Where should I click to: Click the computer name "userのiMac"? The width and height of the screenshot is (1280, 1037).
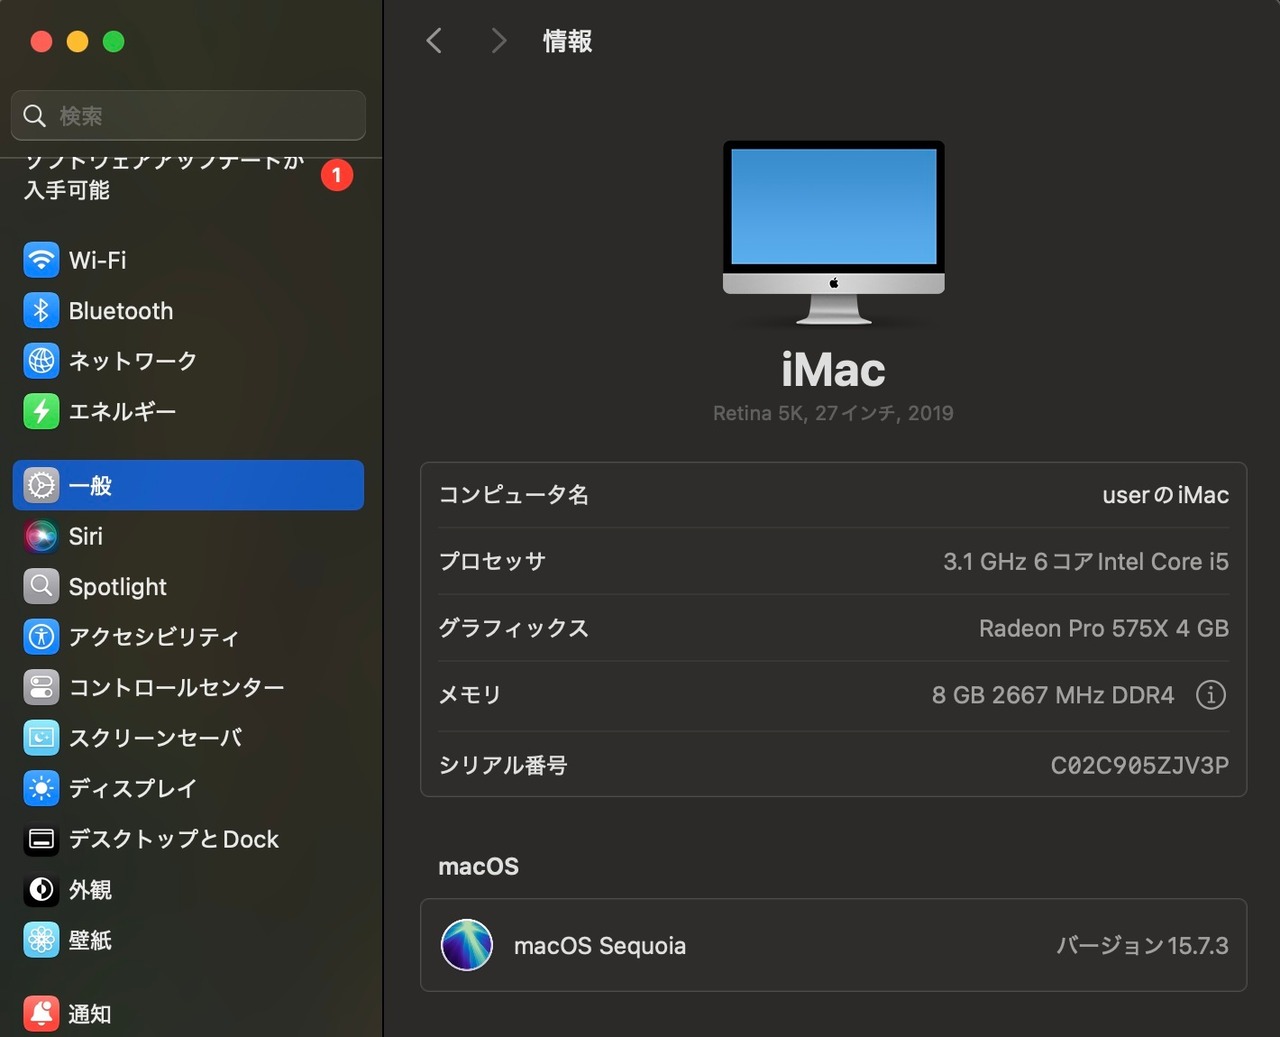point(1165,495)
